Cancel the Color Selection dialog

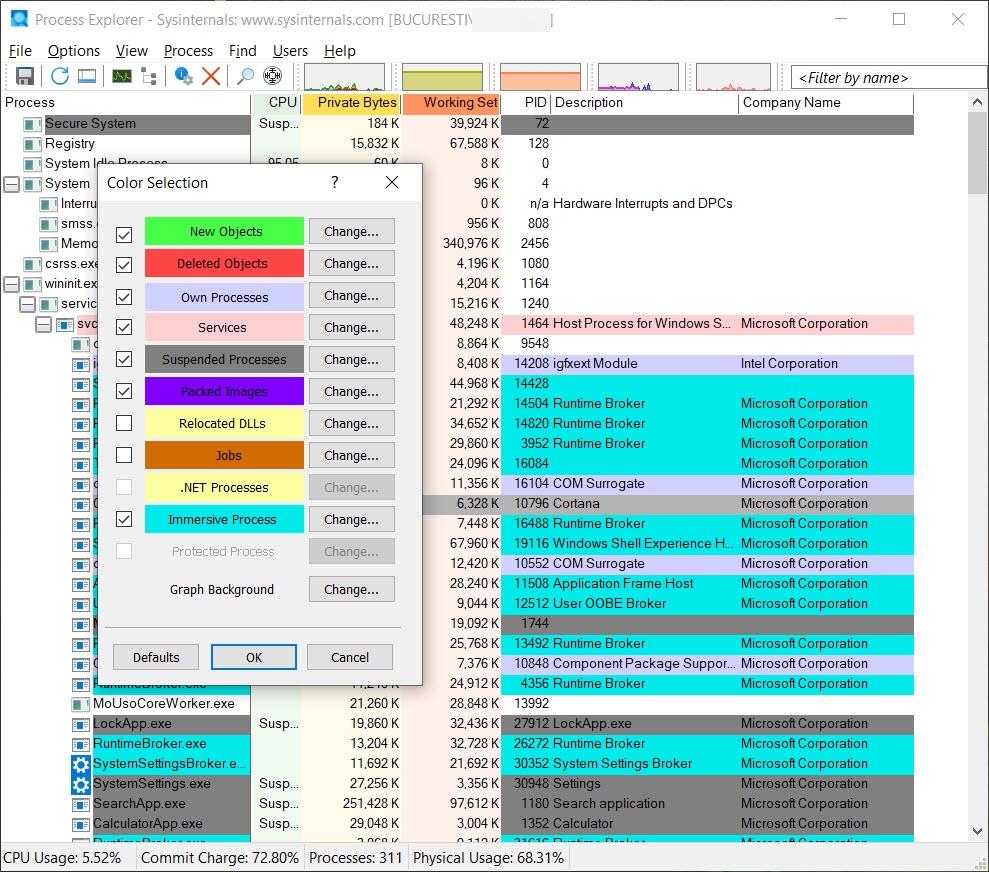tap(350, 658)
